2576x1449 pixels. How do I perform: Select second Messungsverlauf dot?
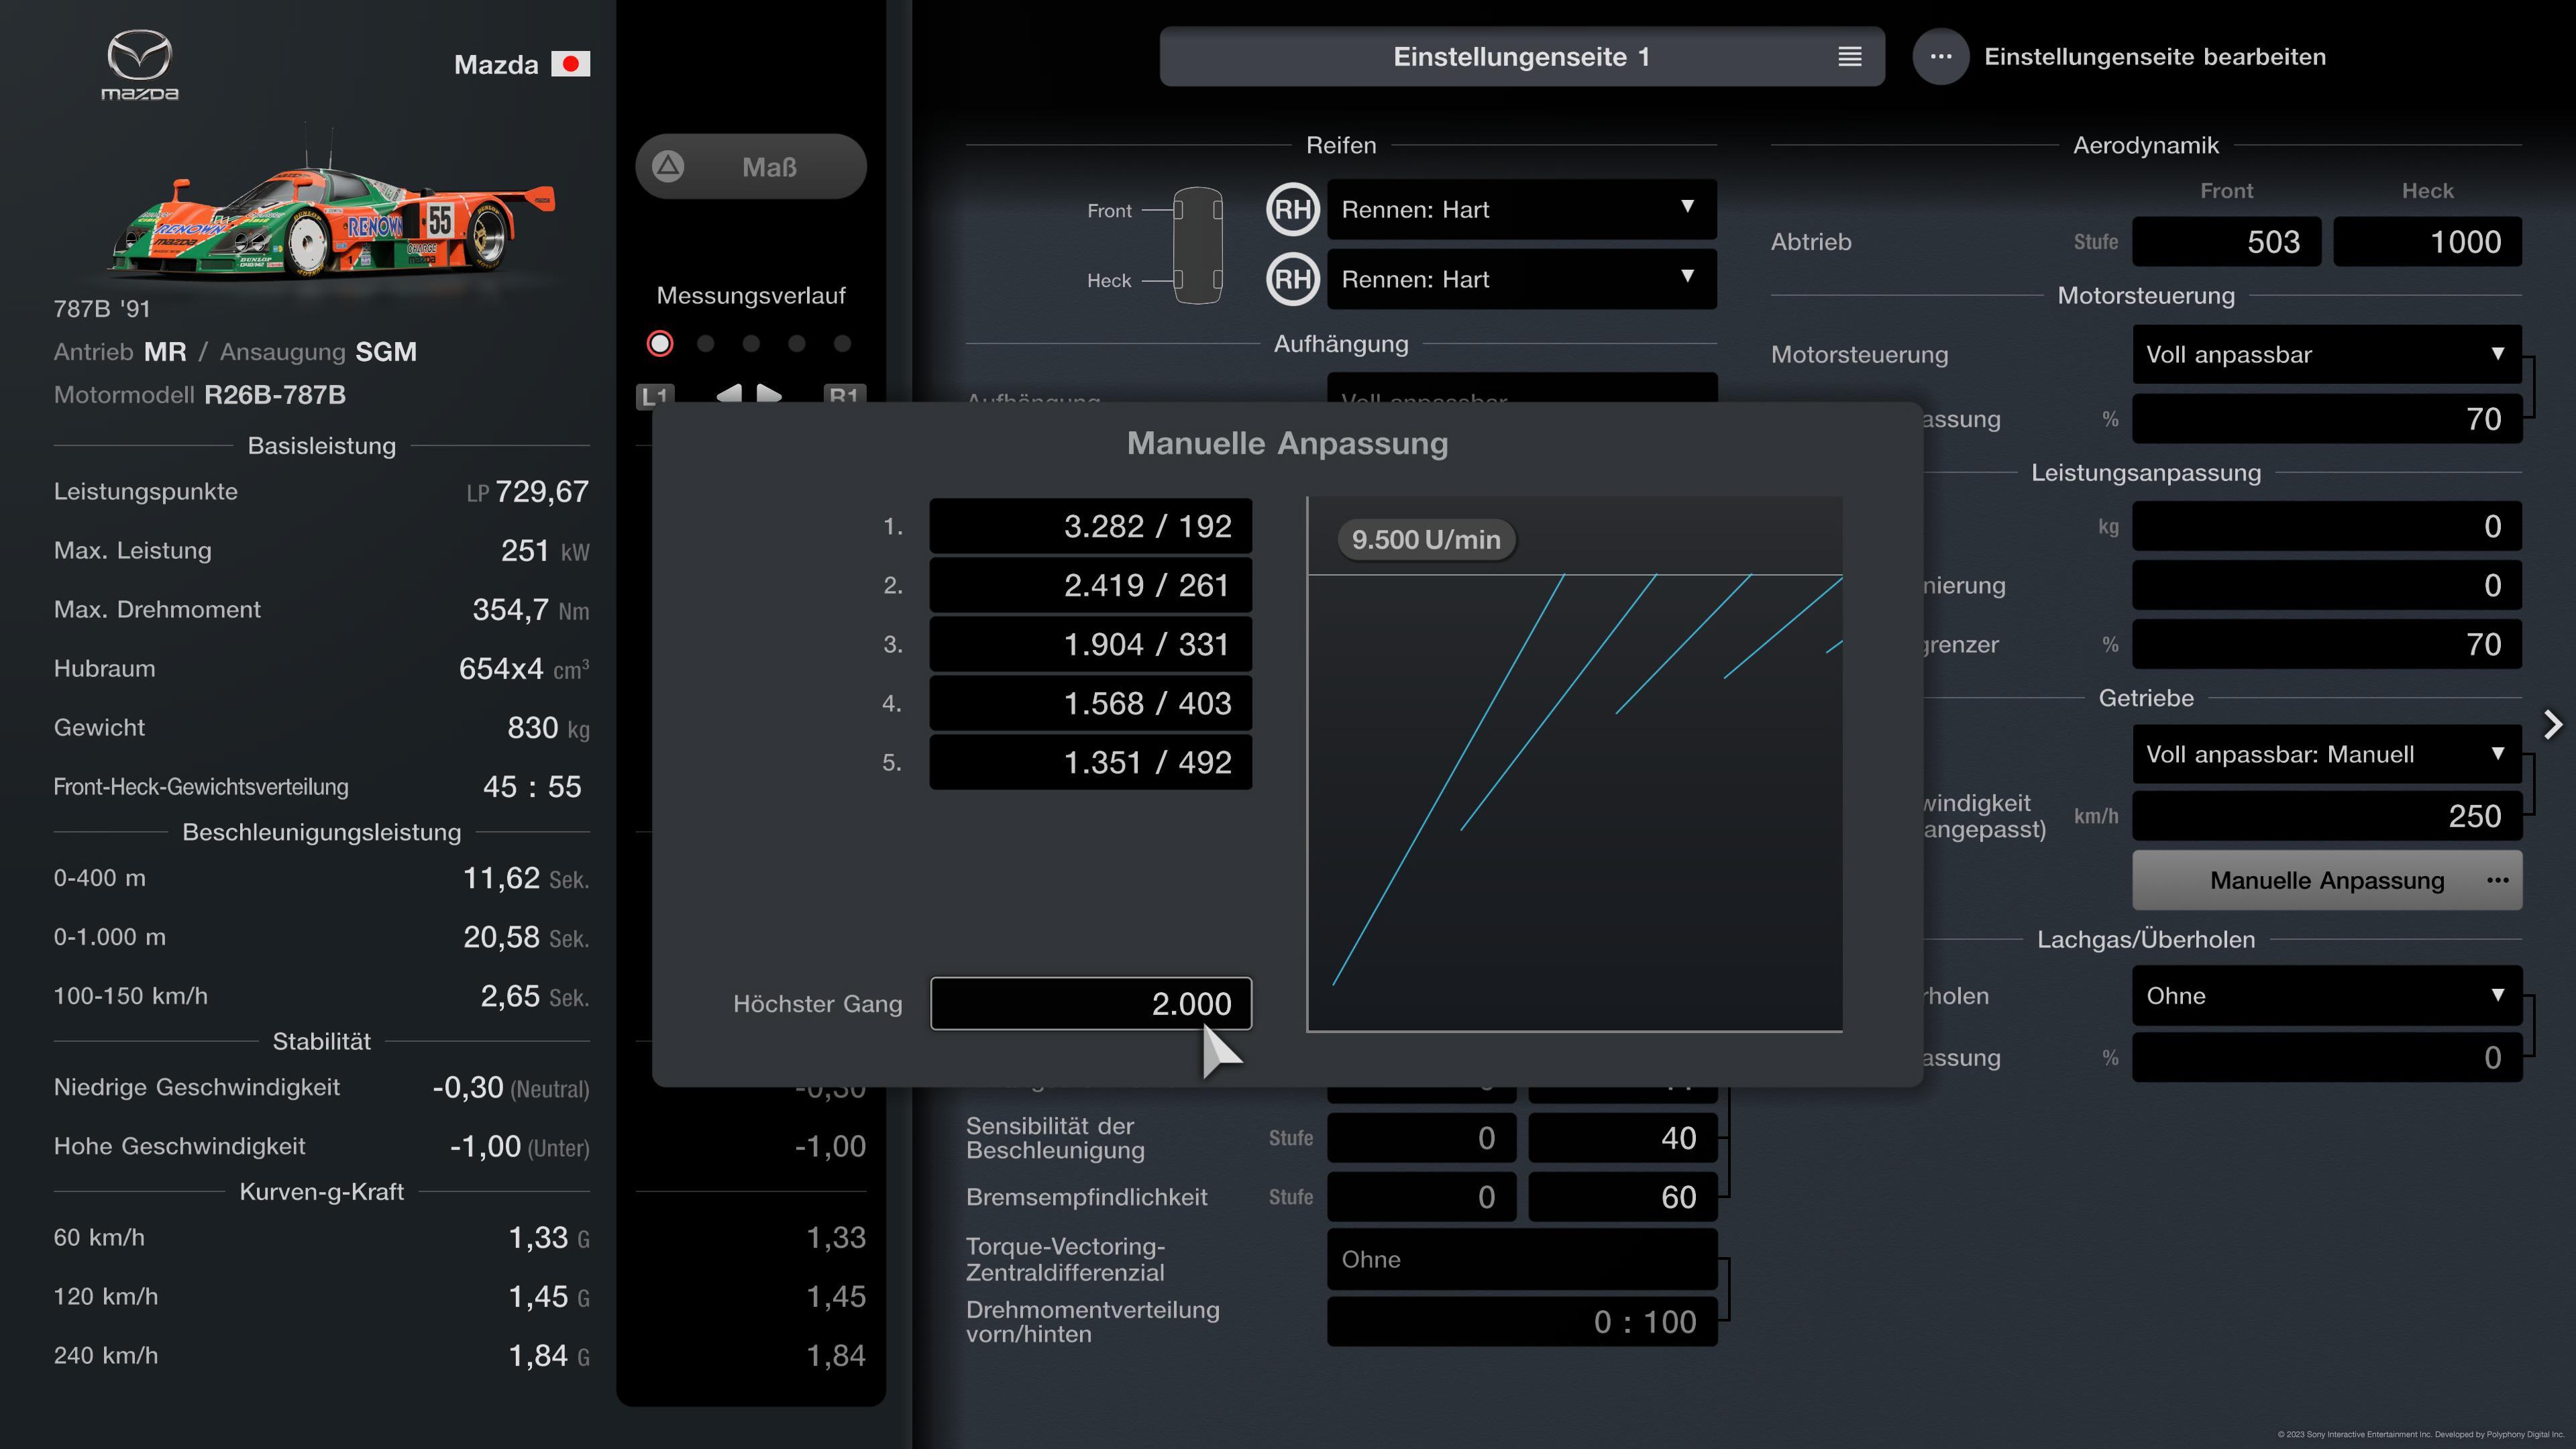click(706, 344)
